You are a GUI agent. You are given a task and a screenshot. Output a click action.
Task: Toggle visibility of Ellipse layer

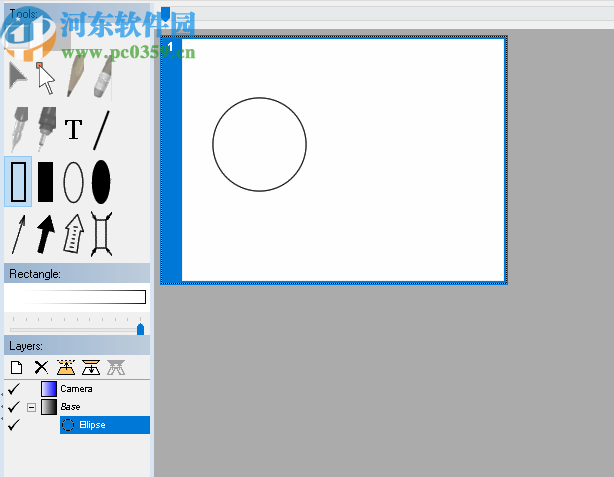pyautogui.click(x=14, y=425)
